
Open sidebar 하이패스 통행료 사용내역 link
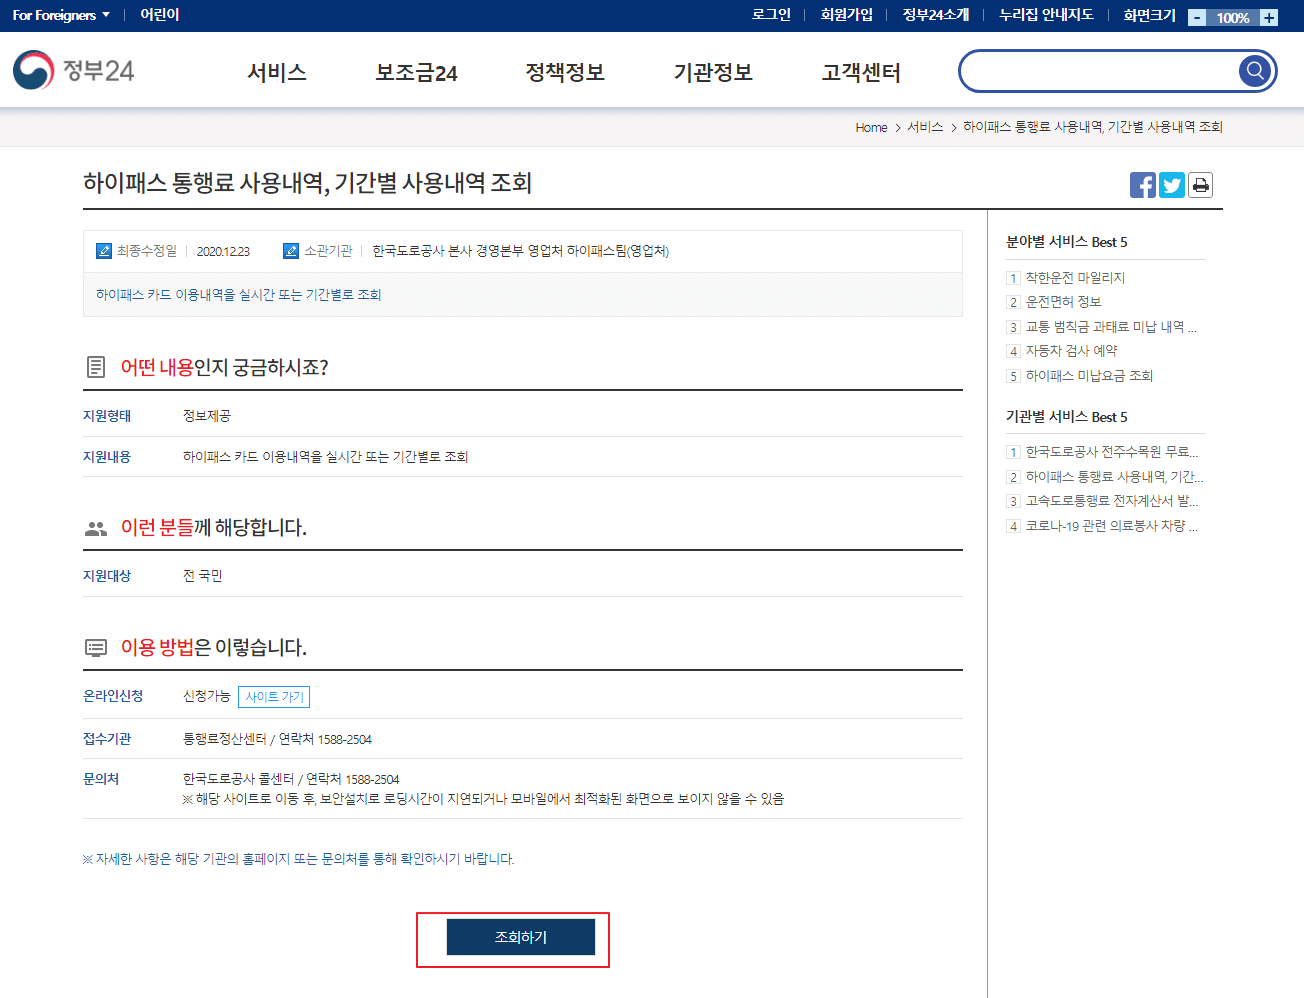pyautogui.click(x=1114, y=477)
